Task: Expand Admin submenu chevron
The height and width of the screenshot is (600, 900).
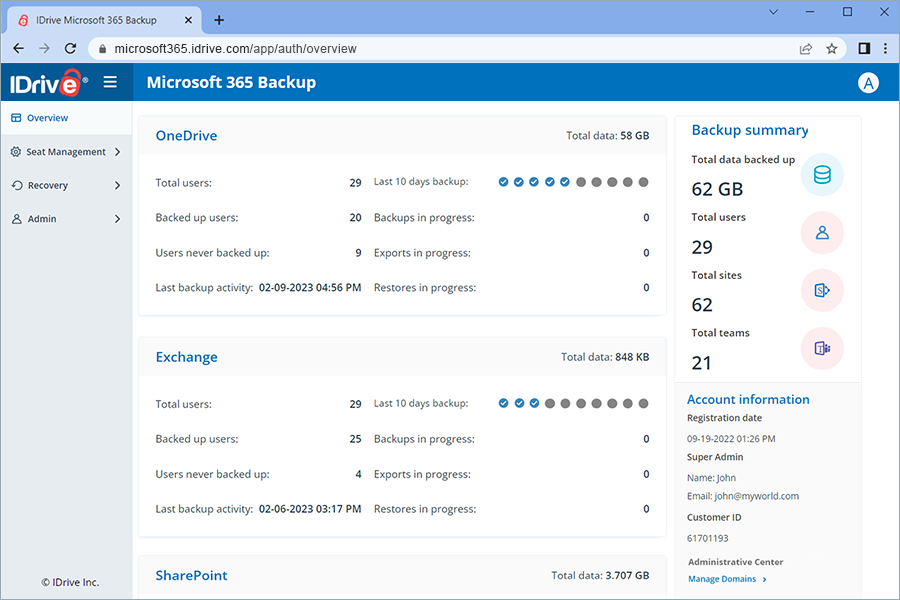Action: (117, 219)
